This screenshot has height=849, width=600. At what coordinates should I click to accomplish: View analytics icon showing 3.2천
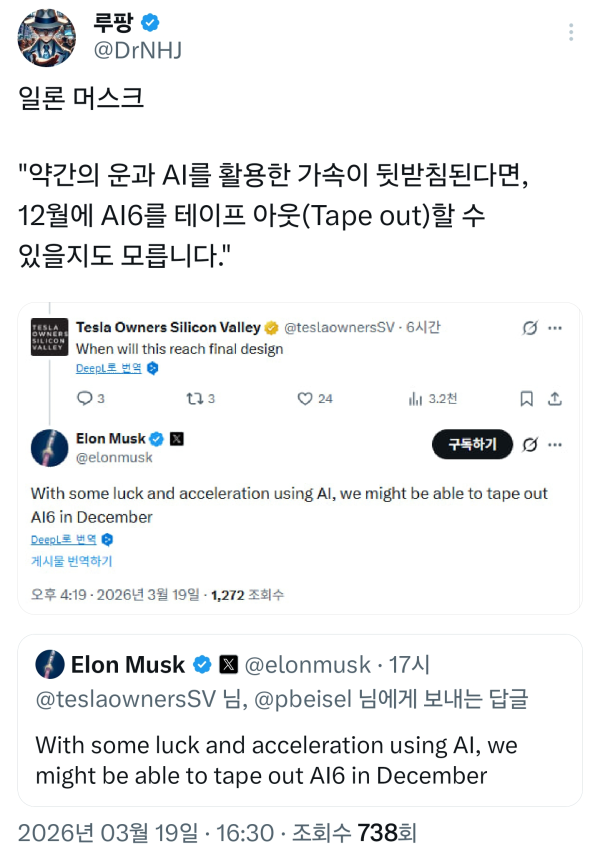point(416,399)
